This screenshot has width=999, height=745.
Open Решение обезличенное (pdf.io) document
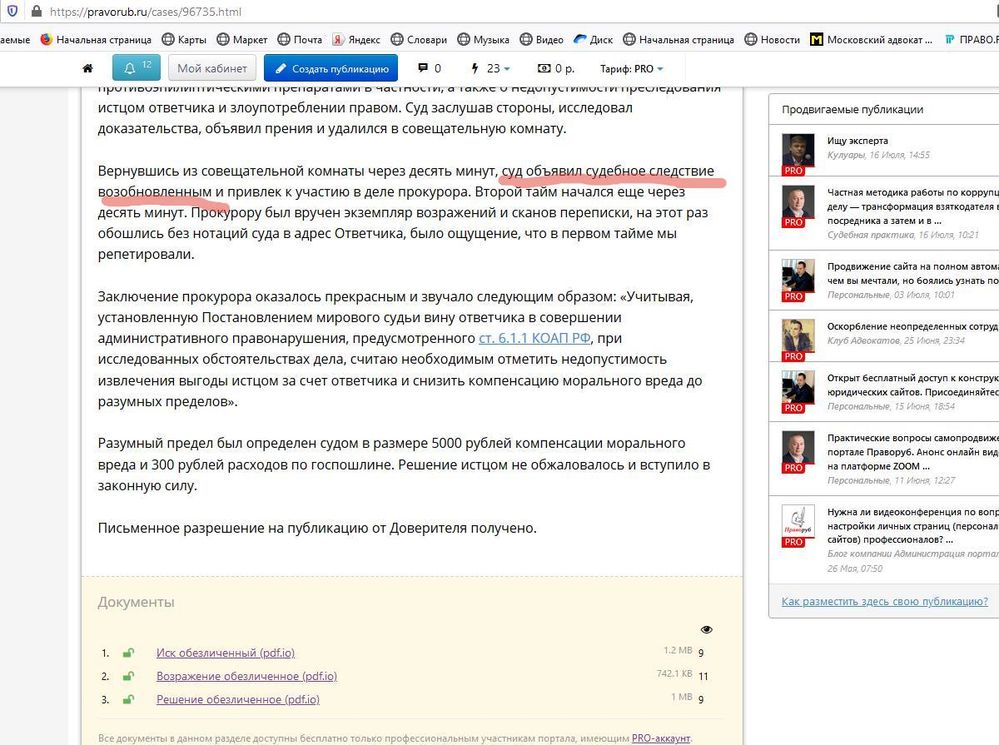(x=238, y=699)
